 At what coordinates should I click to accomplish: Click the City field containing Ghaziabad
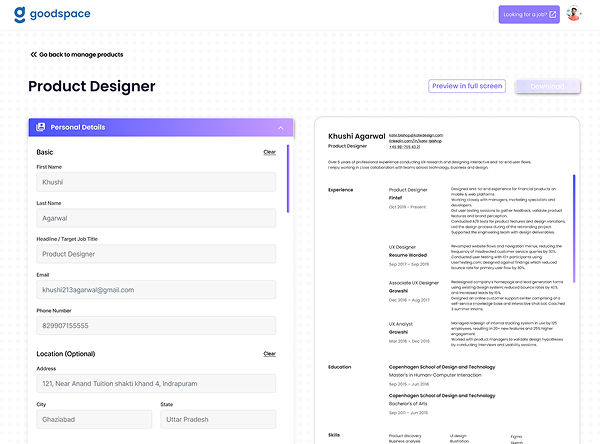(94, 420)
